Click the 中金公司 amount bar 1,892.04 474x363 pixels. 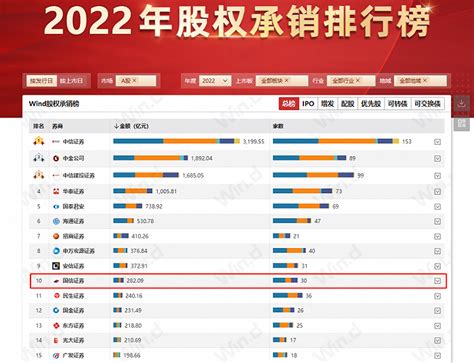click(x=151, y=158)
